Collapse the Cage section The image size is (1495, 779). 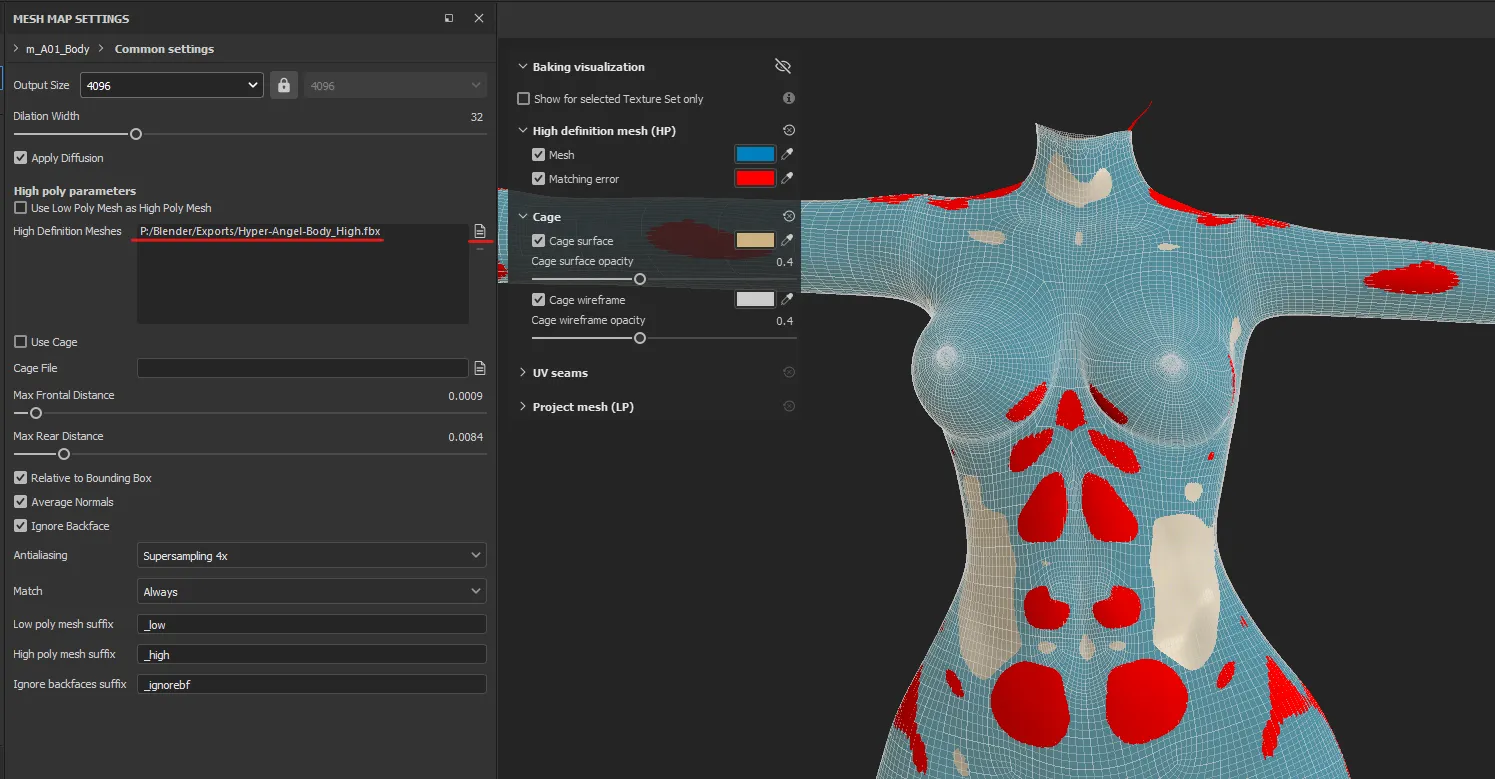coord(522,217)
